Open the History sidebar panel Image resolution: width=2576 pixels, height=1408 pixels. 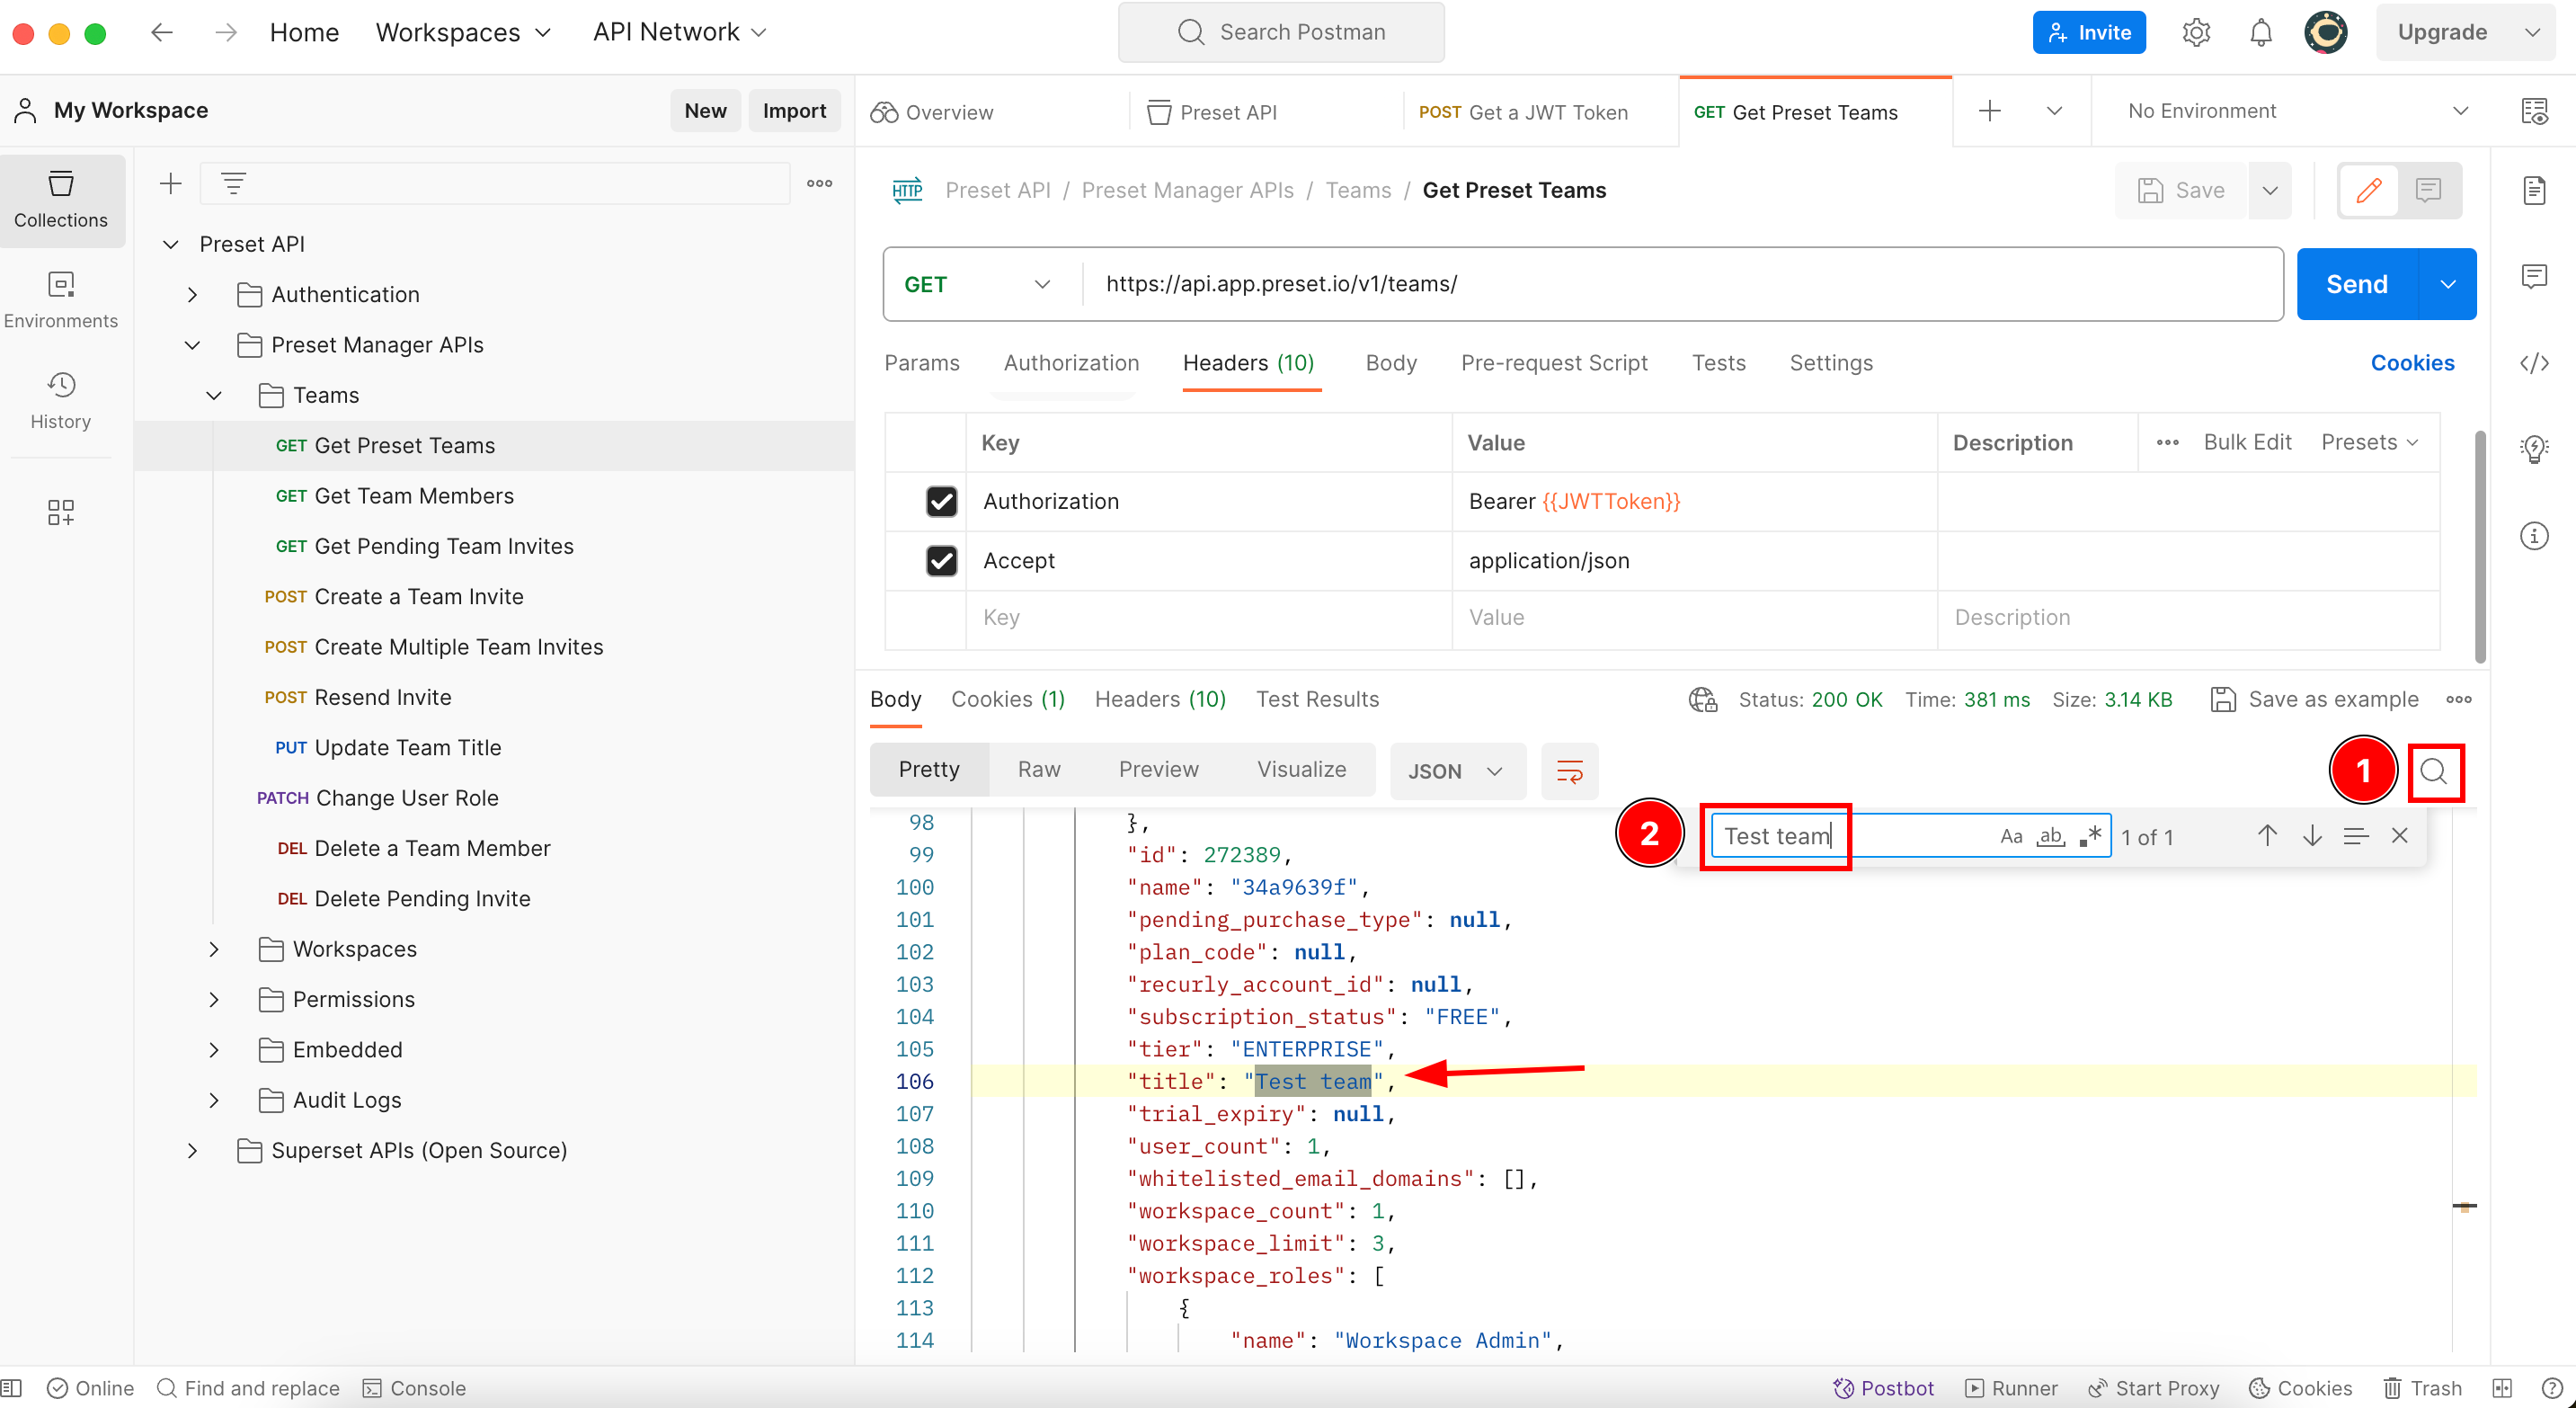point(61,400)
